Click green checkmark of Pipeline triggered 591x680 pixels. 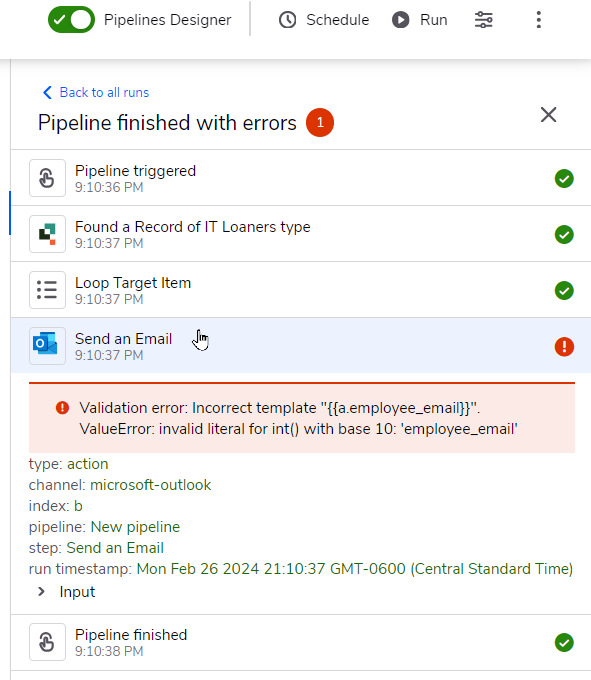[564, 179]
